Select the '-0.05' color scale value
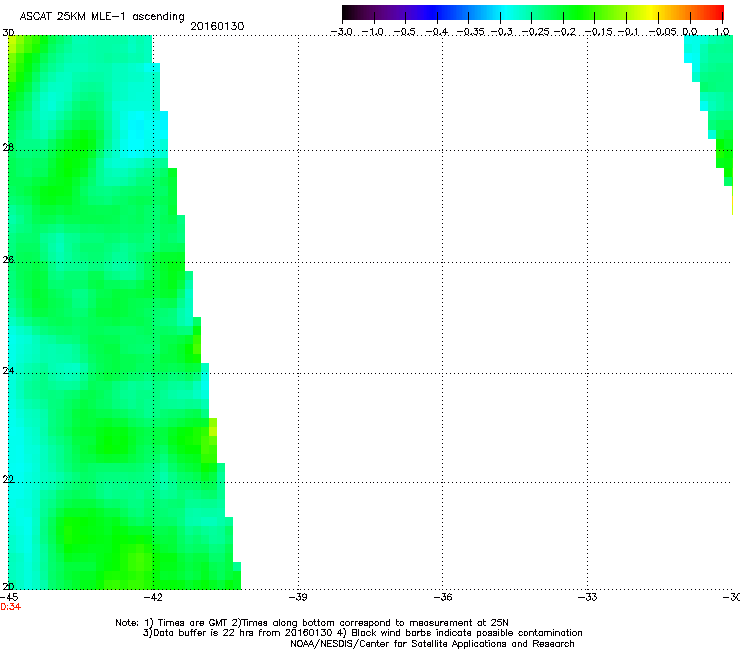Viewport: 740px width, 650px height. (x=663, y=32)
